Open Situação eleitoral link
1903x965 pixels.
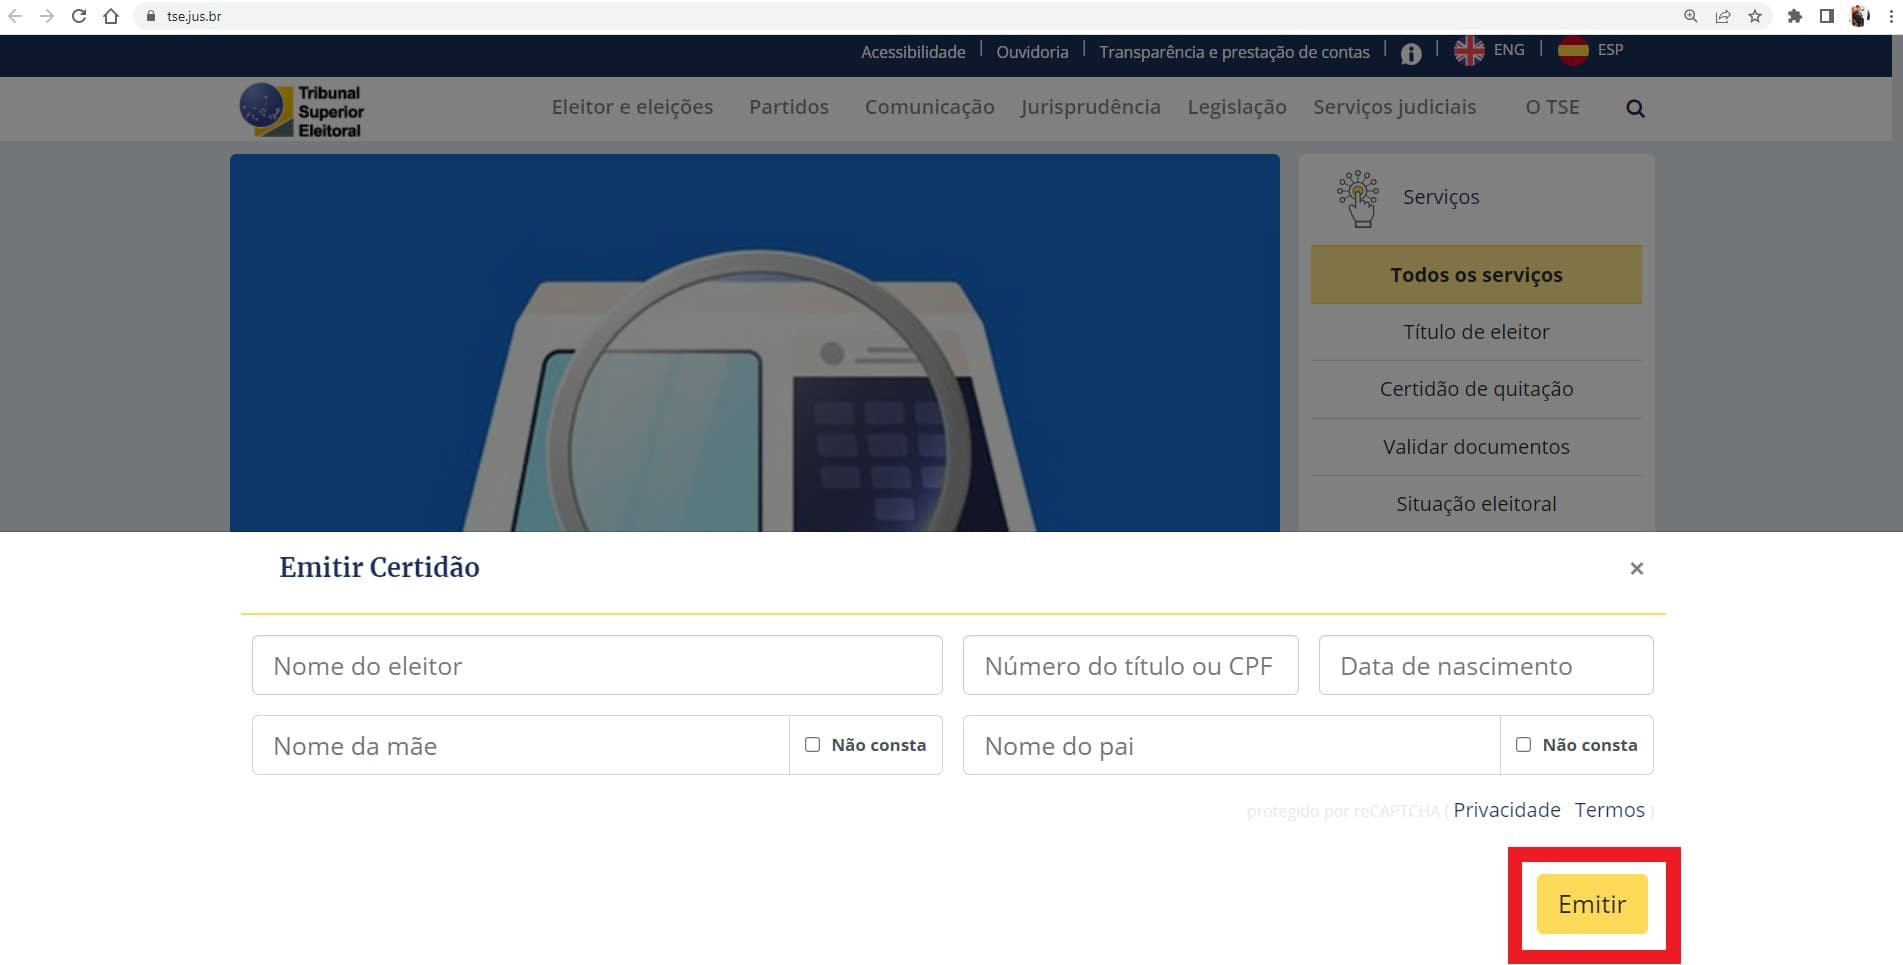(x=1476, y=504)
